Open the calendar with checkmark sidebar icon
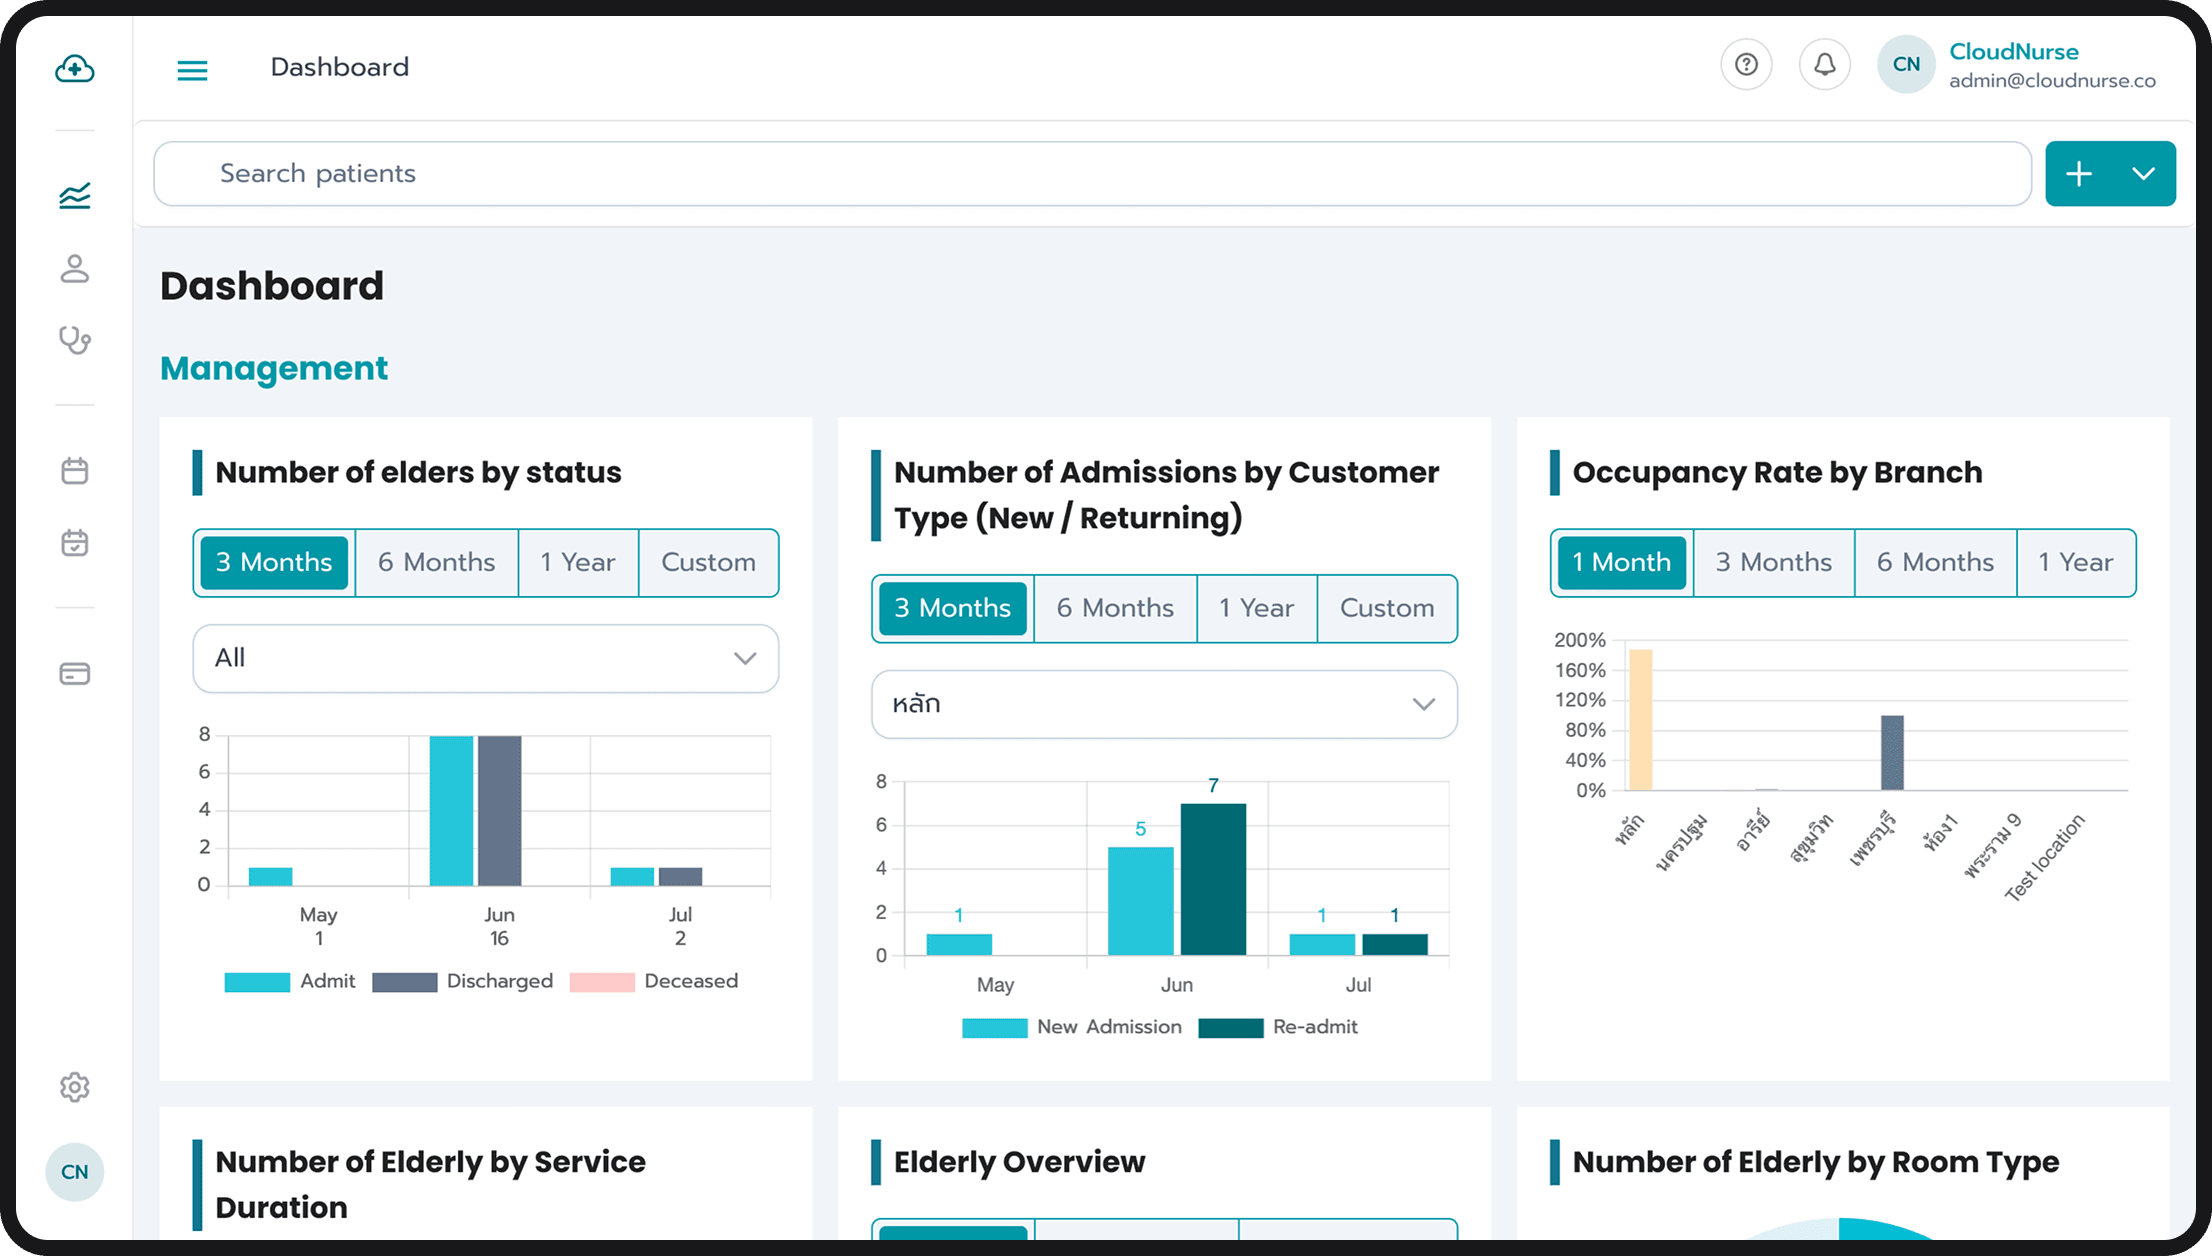2212x1256 pixels. tap(75, 543)
